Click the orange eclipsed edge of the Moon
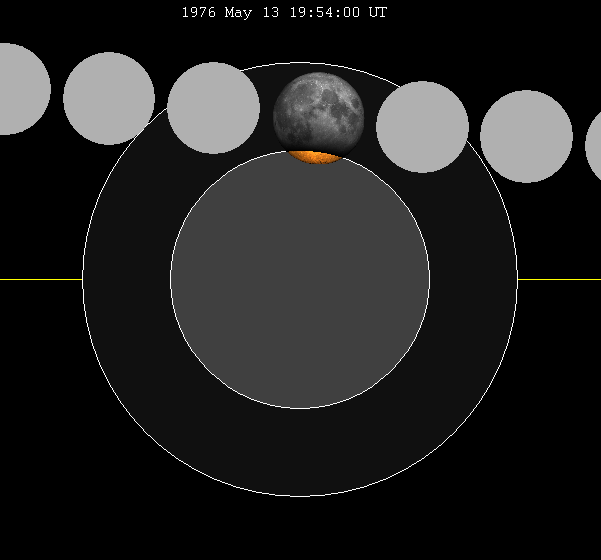 (315, 157)
